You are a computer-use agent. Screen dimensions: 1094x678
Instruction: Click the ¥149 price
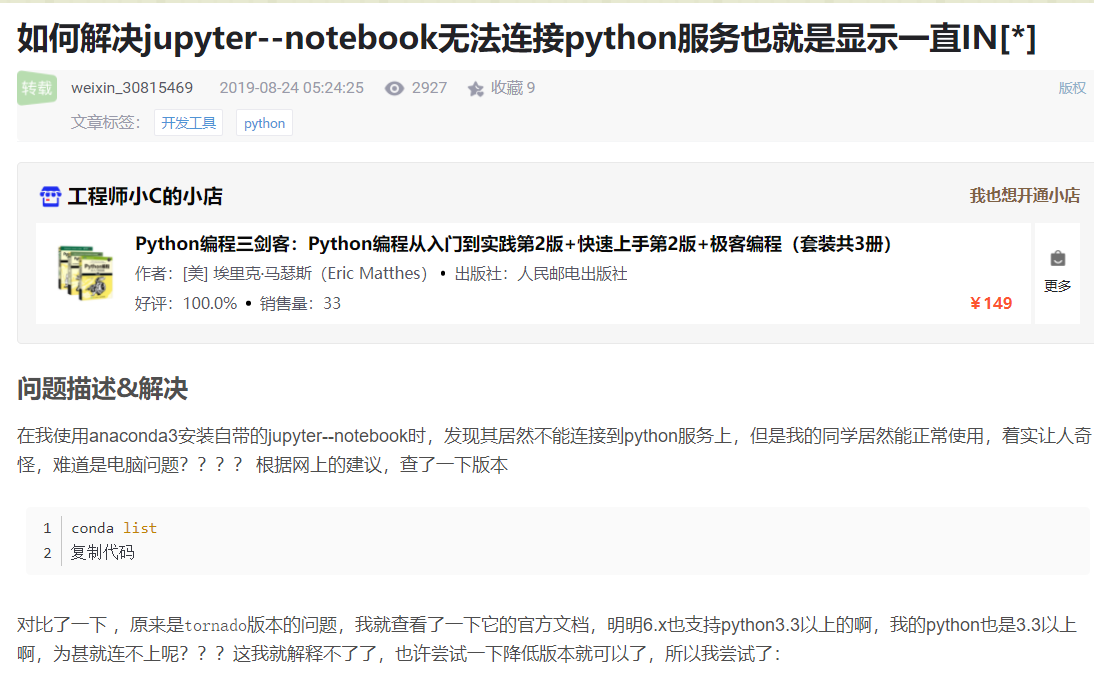pyautogui.click(x=990, y=303)
